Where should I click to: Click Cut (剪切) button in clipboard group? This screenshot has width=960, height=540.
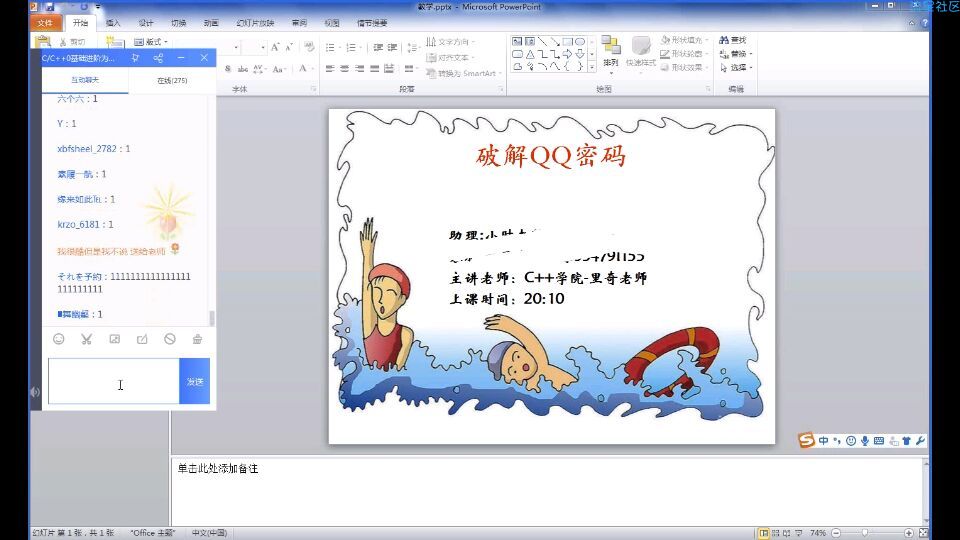click(73, 42)
